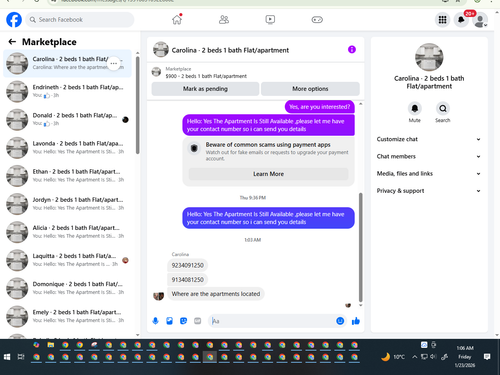Record a voice clip microphone icon

(155, 321)
